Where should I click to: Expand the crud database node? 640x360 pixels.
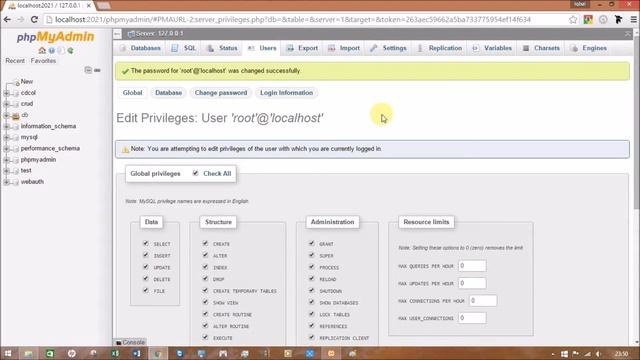(6, 104)
